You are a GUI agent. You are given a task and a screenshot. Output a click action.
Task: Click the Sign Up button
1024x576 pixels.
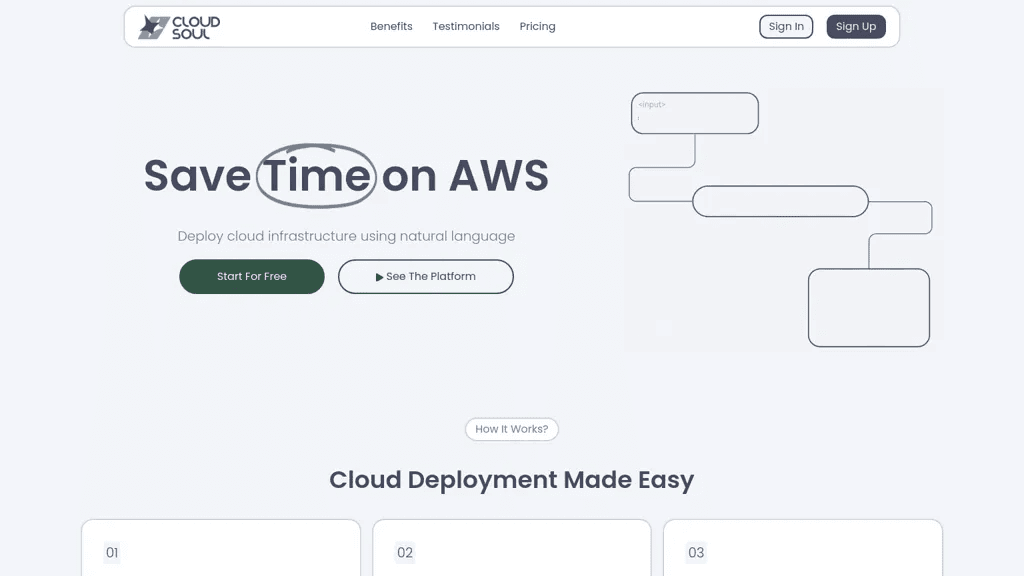856,27
